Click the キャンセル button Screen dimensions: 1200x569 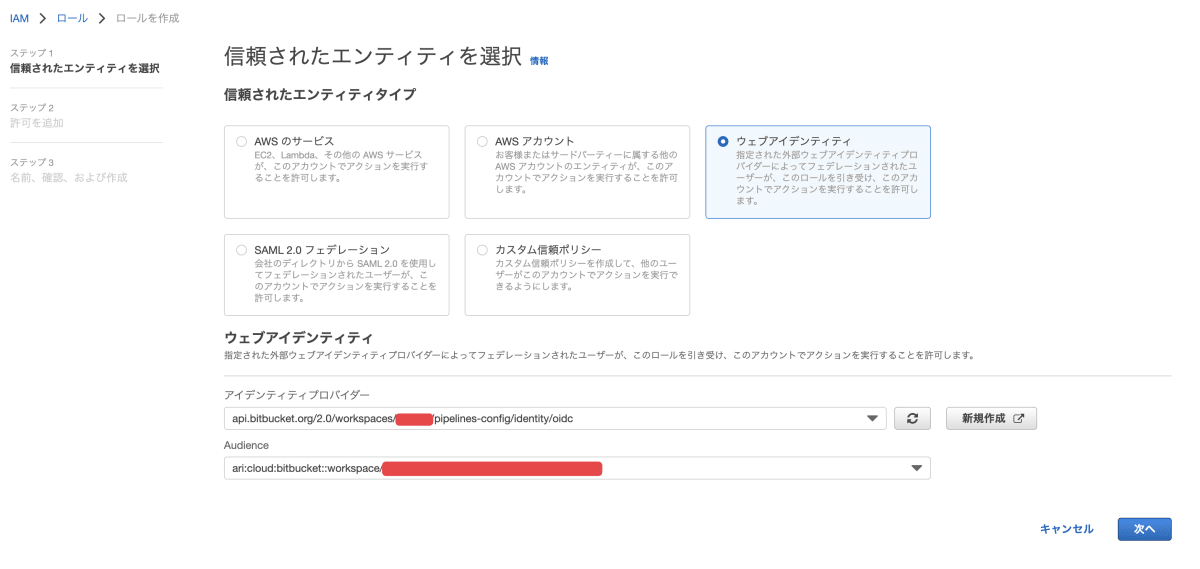pyautogui.click(x=1067, y=529)
